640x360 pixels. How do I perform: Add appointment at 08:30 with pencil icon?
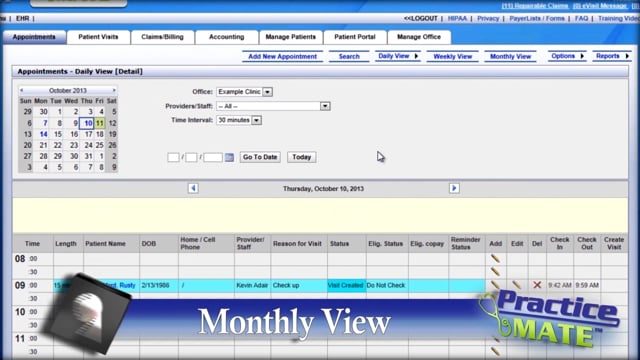495,271
